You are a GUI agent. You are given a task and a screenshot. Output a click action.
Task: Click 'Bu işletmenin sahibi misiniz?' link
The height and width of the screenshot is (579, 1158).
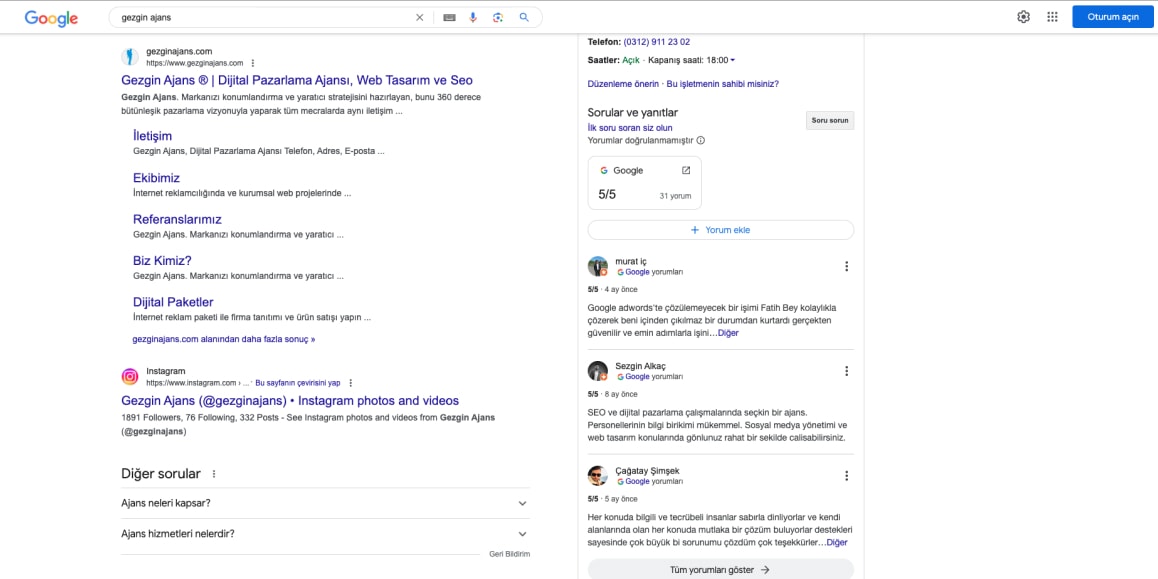pyautogui.click(x=722, y=84)
